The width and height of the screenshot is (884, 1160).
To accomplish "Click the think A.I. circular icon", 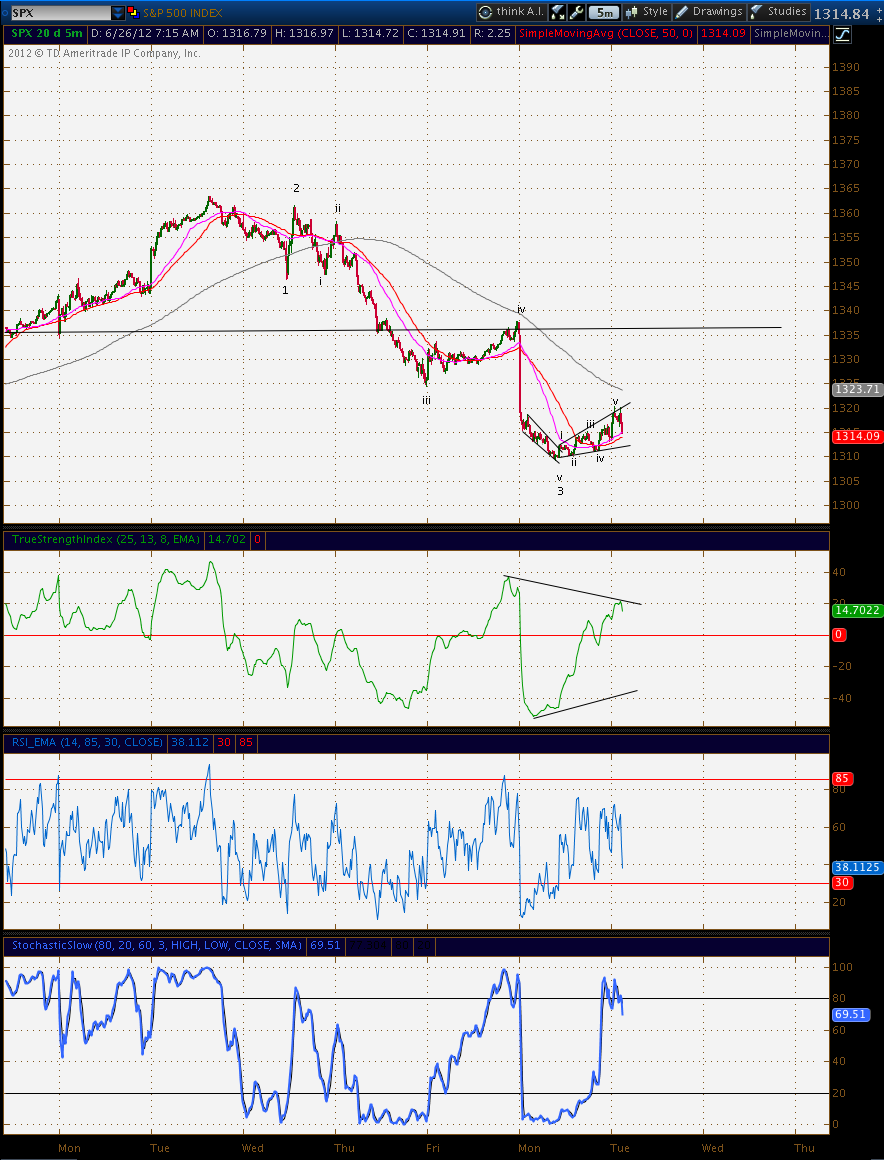I will (x=485, y=12).
